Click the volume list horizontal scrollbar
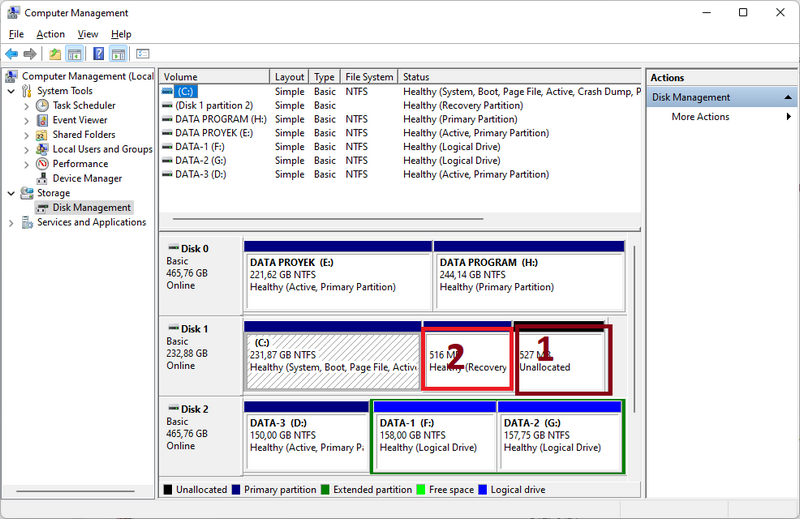Screen dimensions: 800x519 point(328,219)
